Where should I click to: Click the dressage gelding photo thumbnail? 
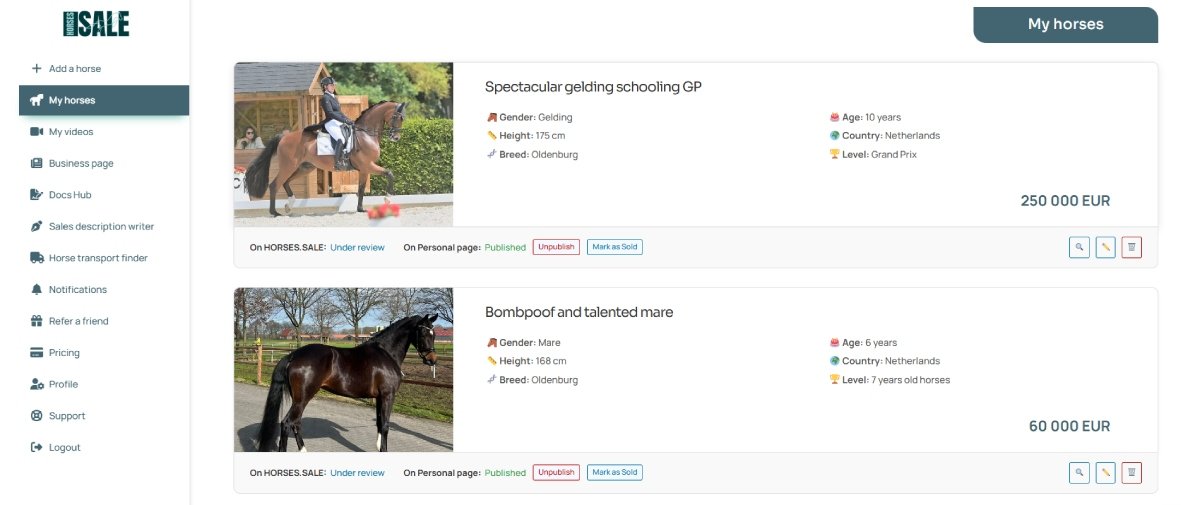(x=343, y=144)
